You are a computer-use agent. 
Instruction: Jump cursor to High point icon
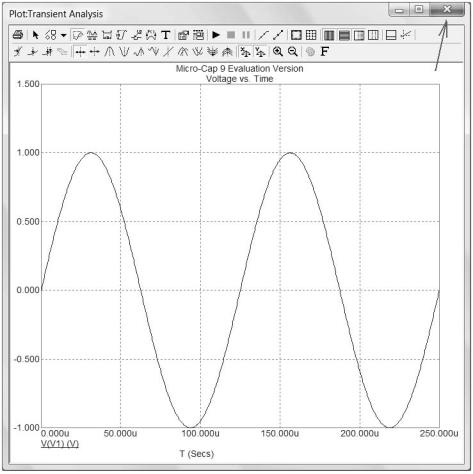click(139, 51)
